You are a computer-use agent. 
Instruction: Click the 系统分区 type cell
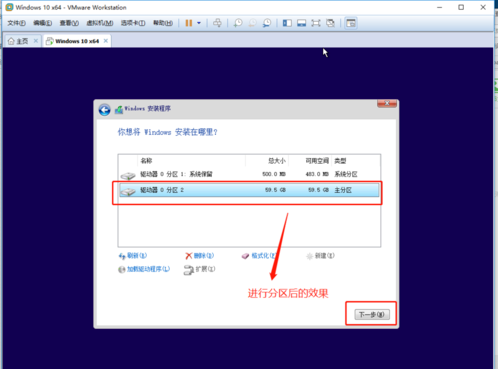346,174
